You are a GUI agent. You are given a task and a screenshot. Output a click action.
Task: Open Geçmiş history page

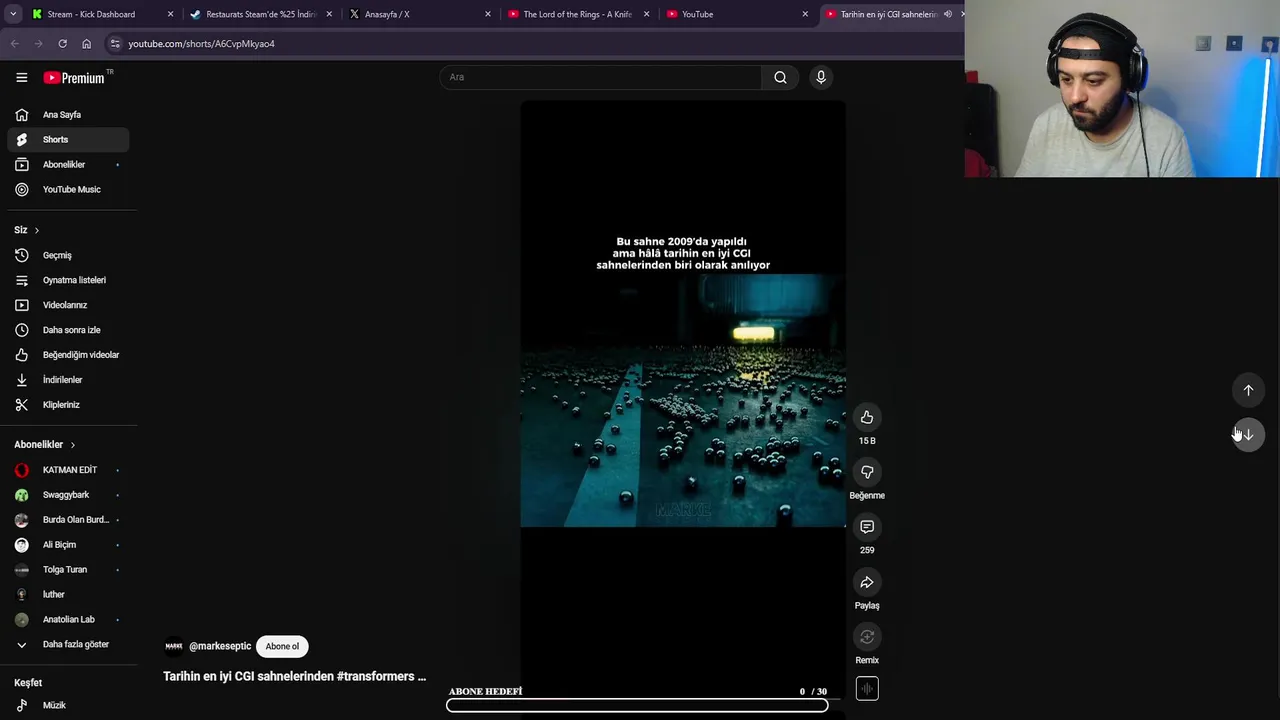pyautogui.click(x=68, y=255)
